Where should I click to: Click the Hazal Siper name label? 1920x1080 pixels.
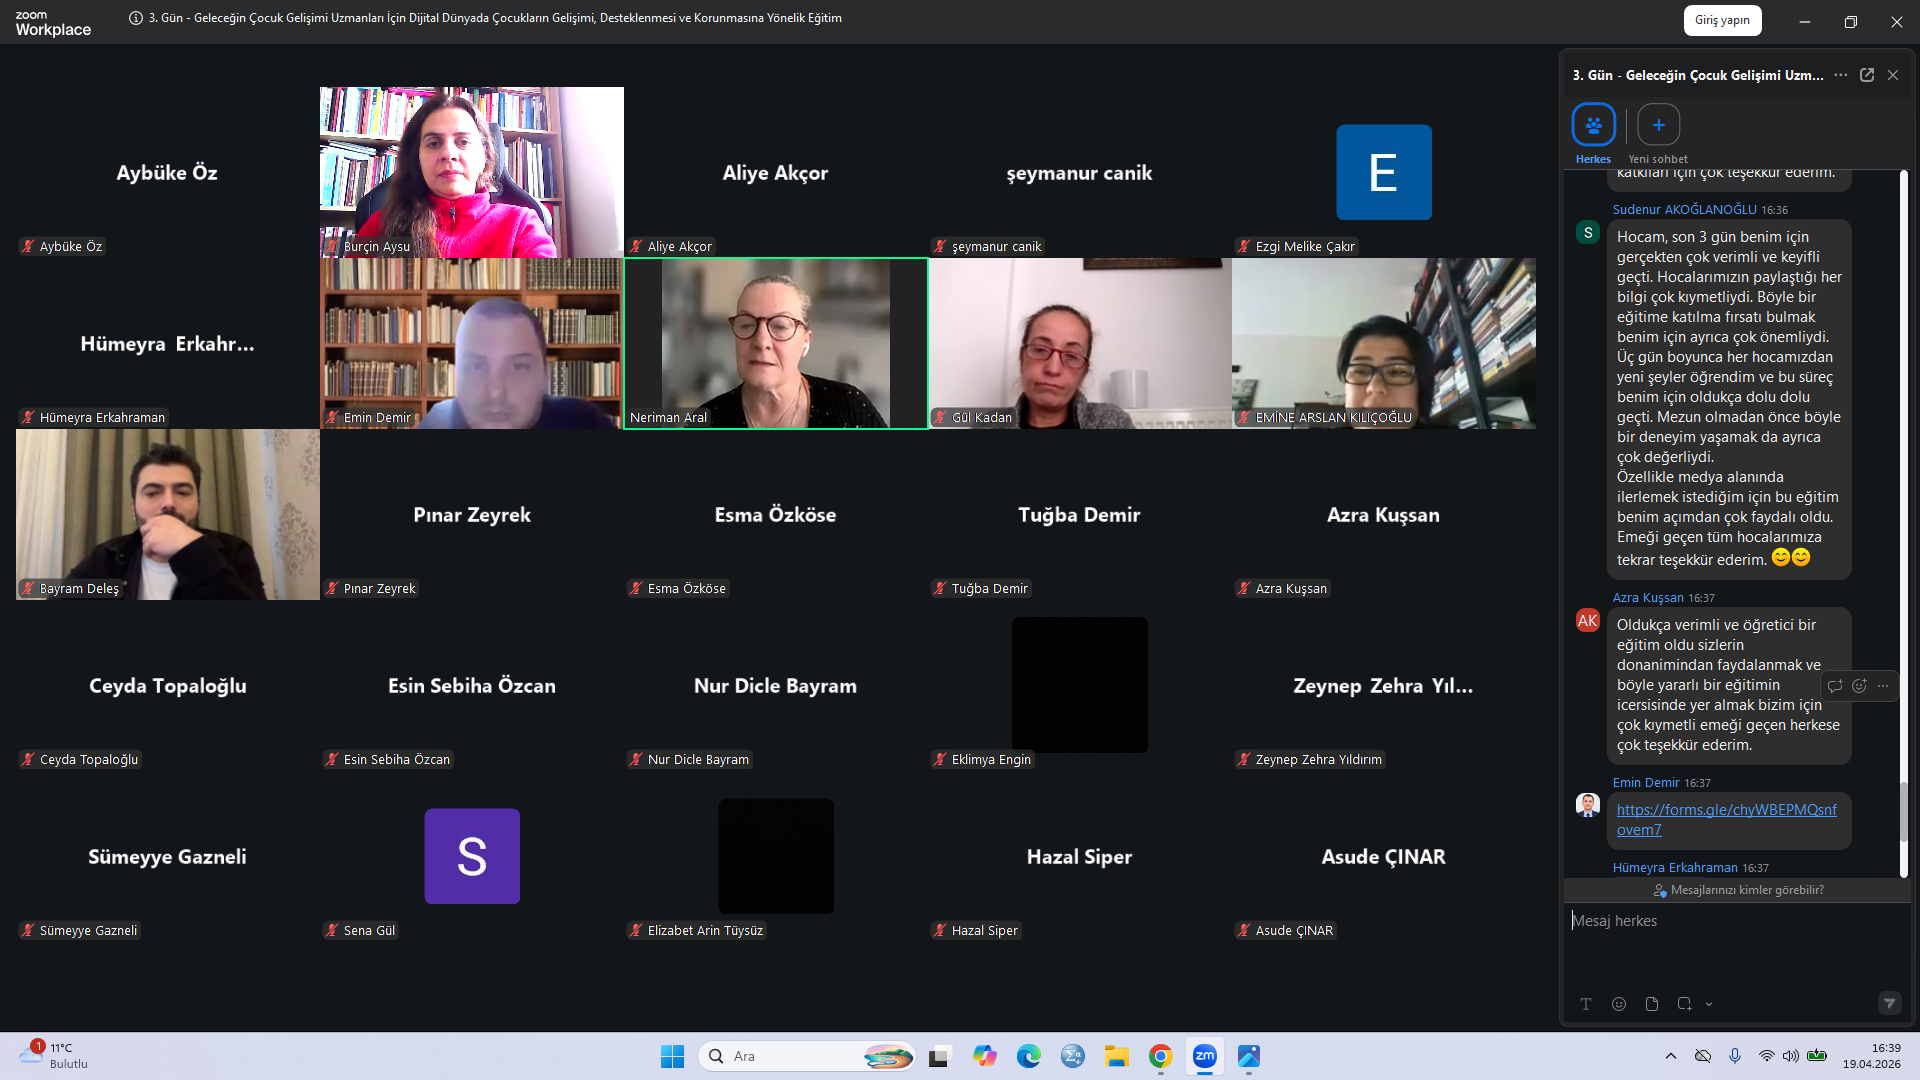[975, 930]
